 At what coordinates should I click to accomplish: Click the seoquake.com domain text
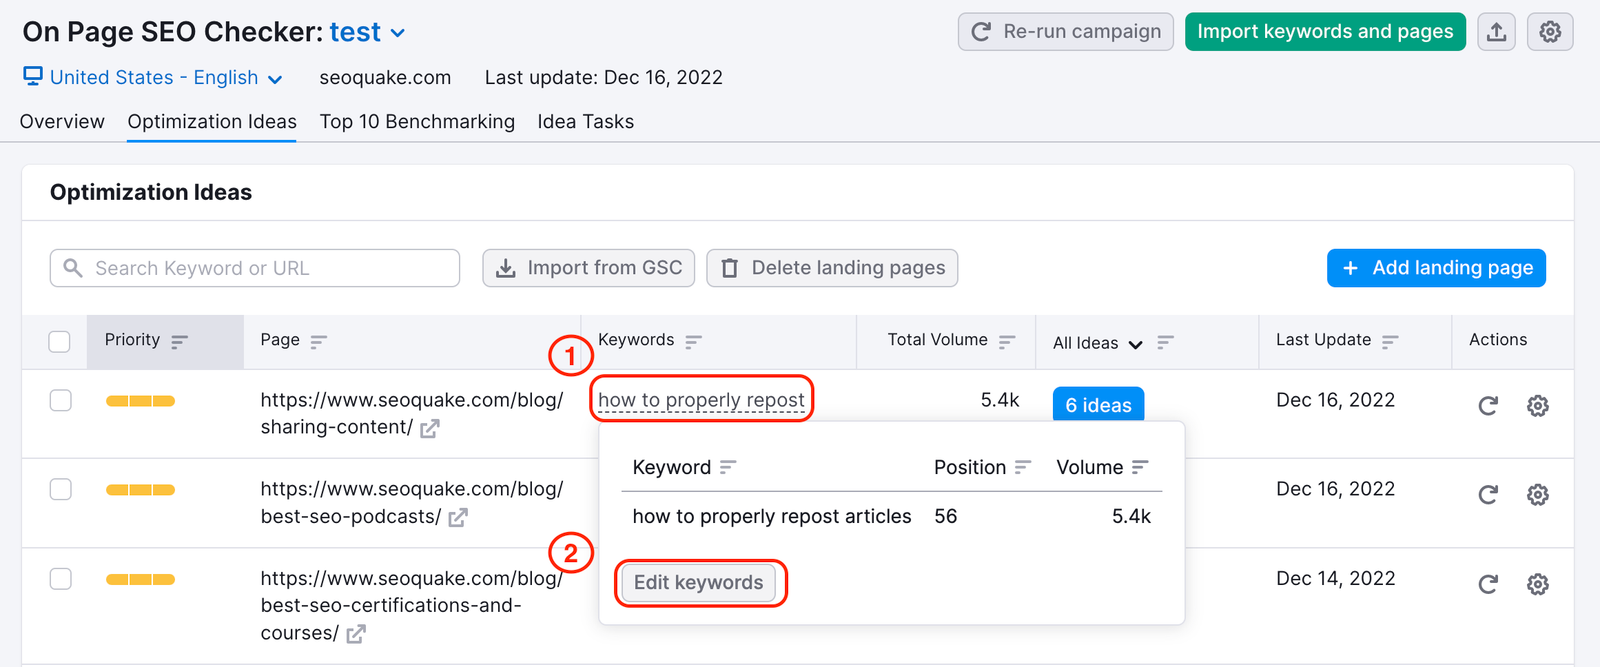[x=385, y=77]
